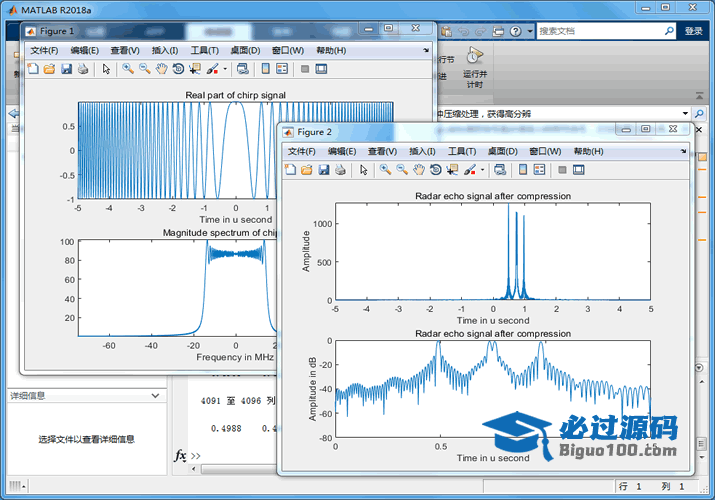Open 帮助(H) menu in Figure 2
715x500 pixels.
pyautogui.click(x=588, y=151)
